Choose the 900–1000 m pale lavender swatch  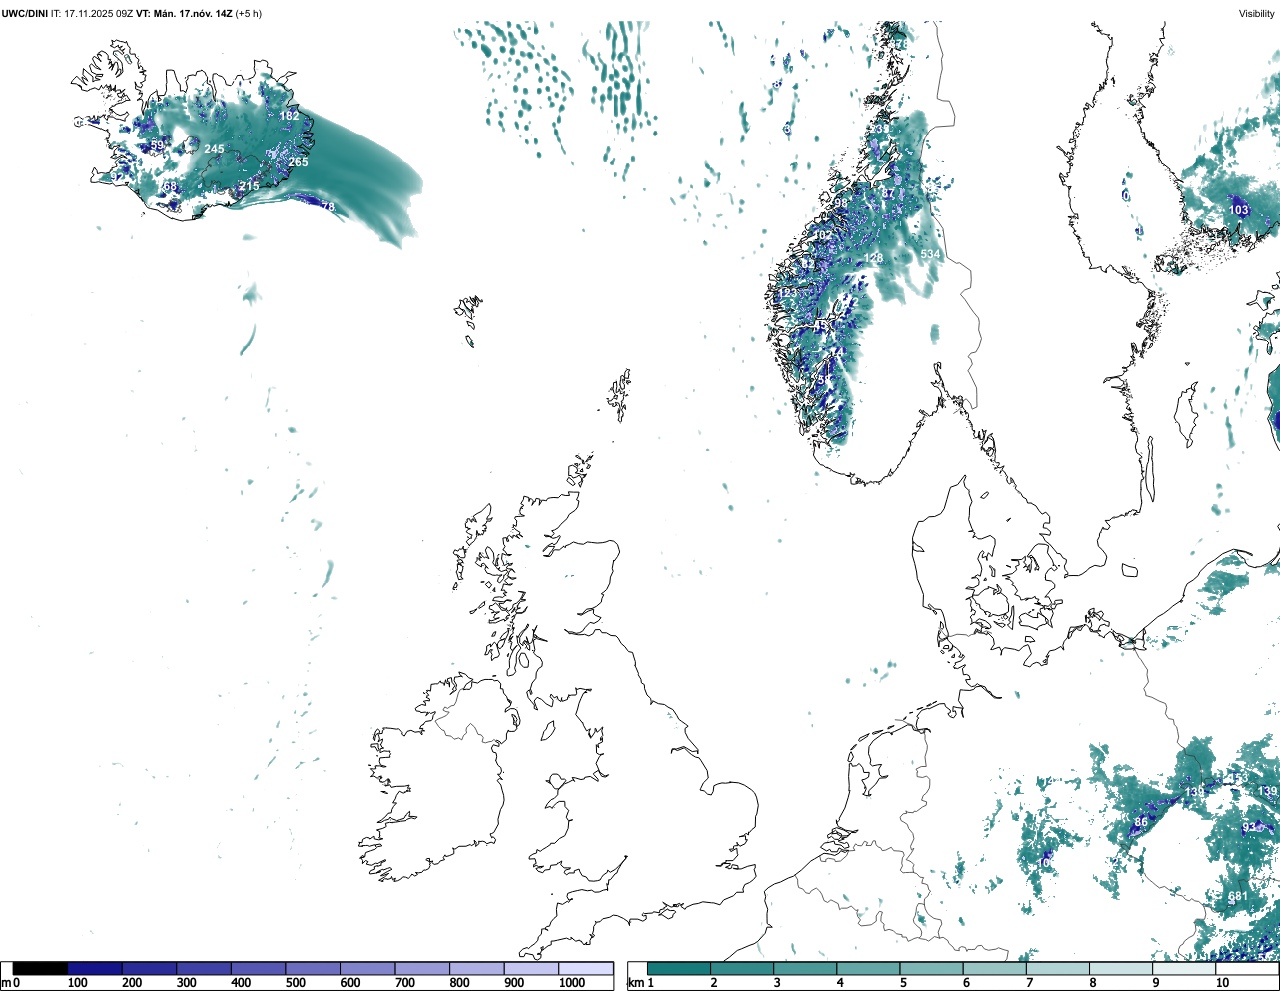coord(531,968)
